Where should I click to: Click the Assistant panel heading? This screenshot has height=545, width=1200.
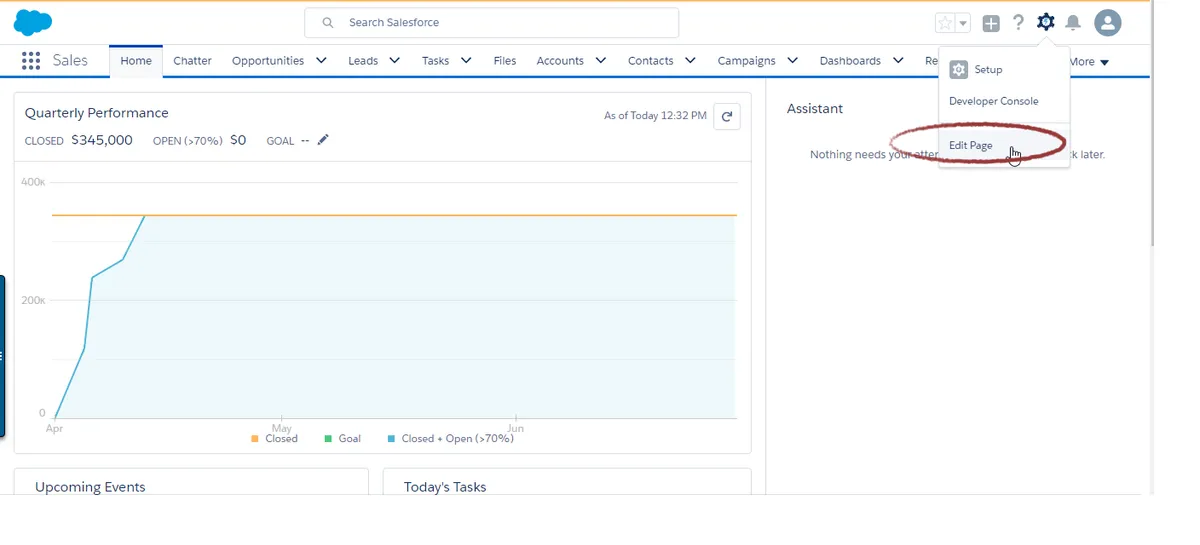click(815, 108)
